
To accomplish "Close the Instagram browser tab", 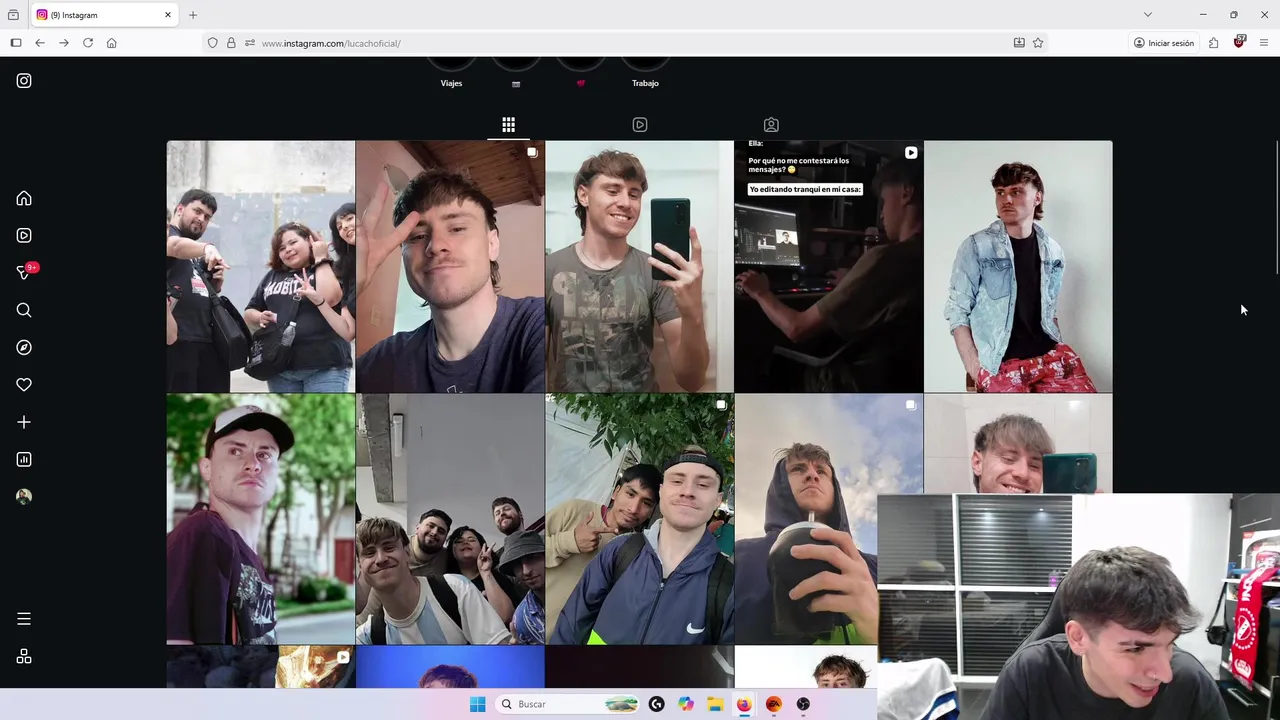I will [168, 15].
